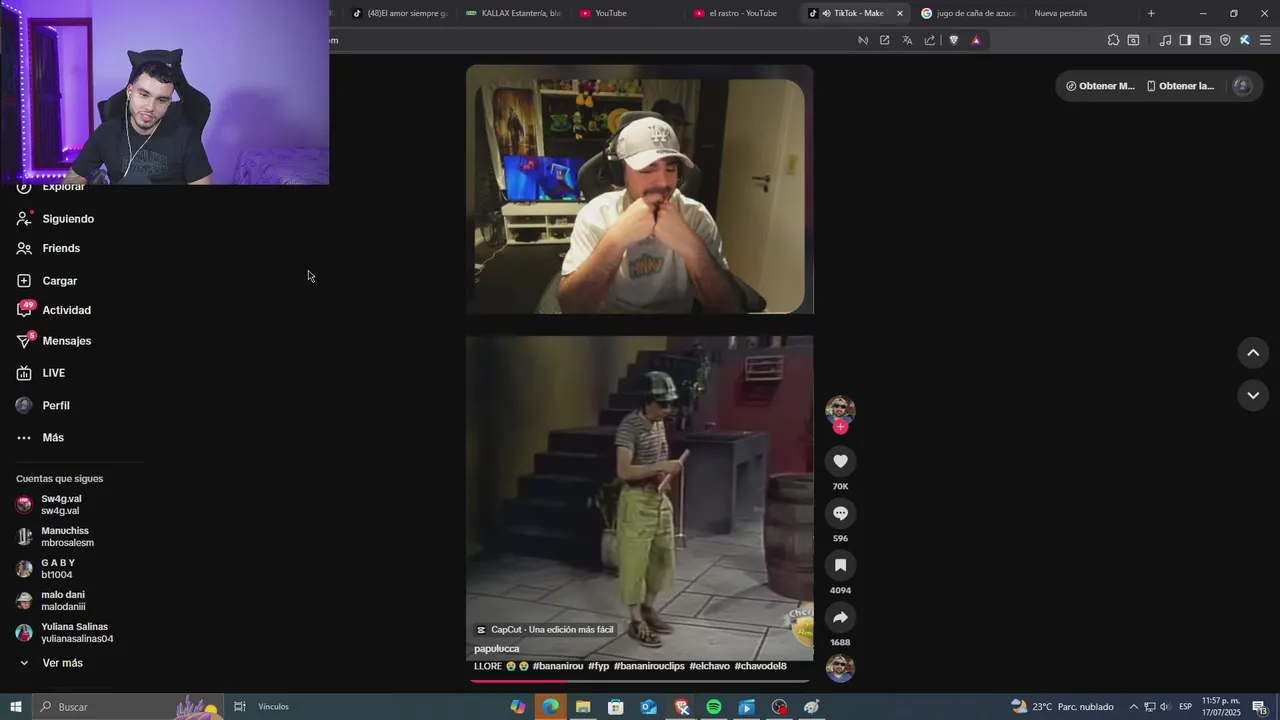
Task: Open Brave Shields lion icon
Action: pyautogui.click(x=953, y=40)
